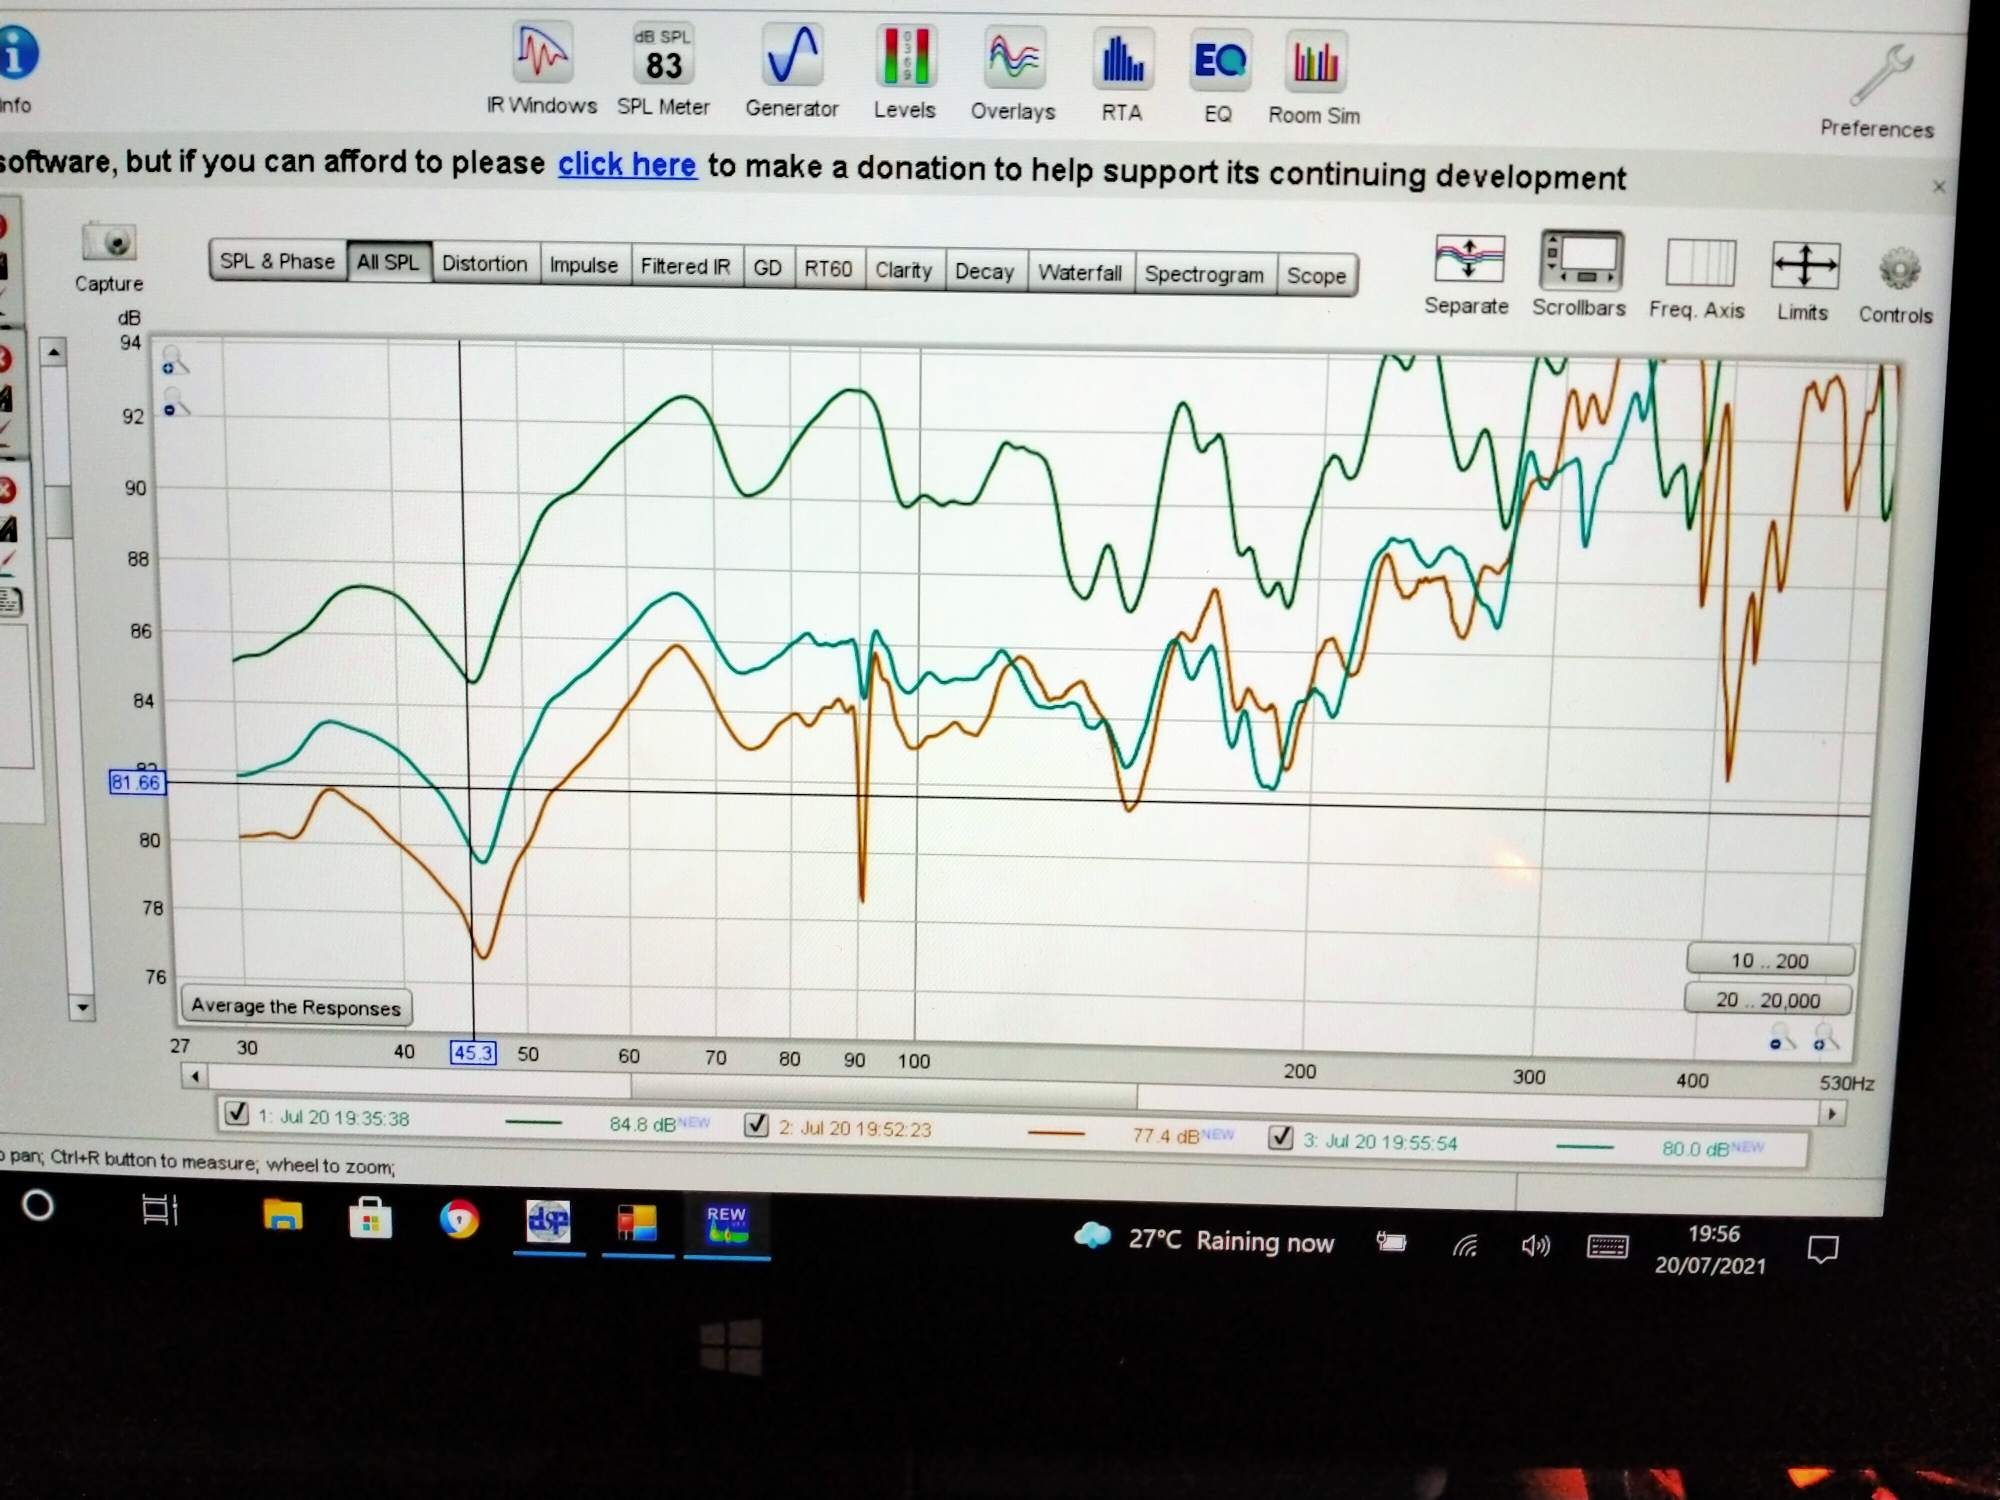Click teal color line of measurement 3

click(1585, 1147)
